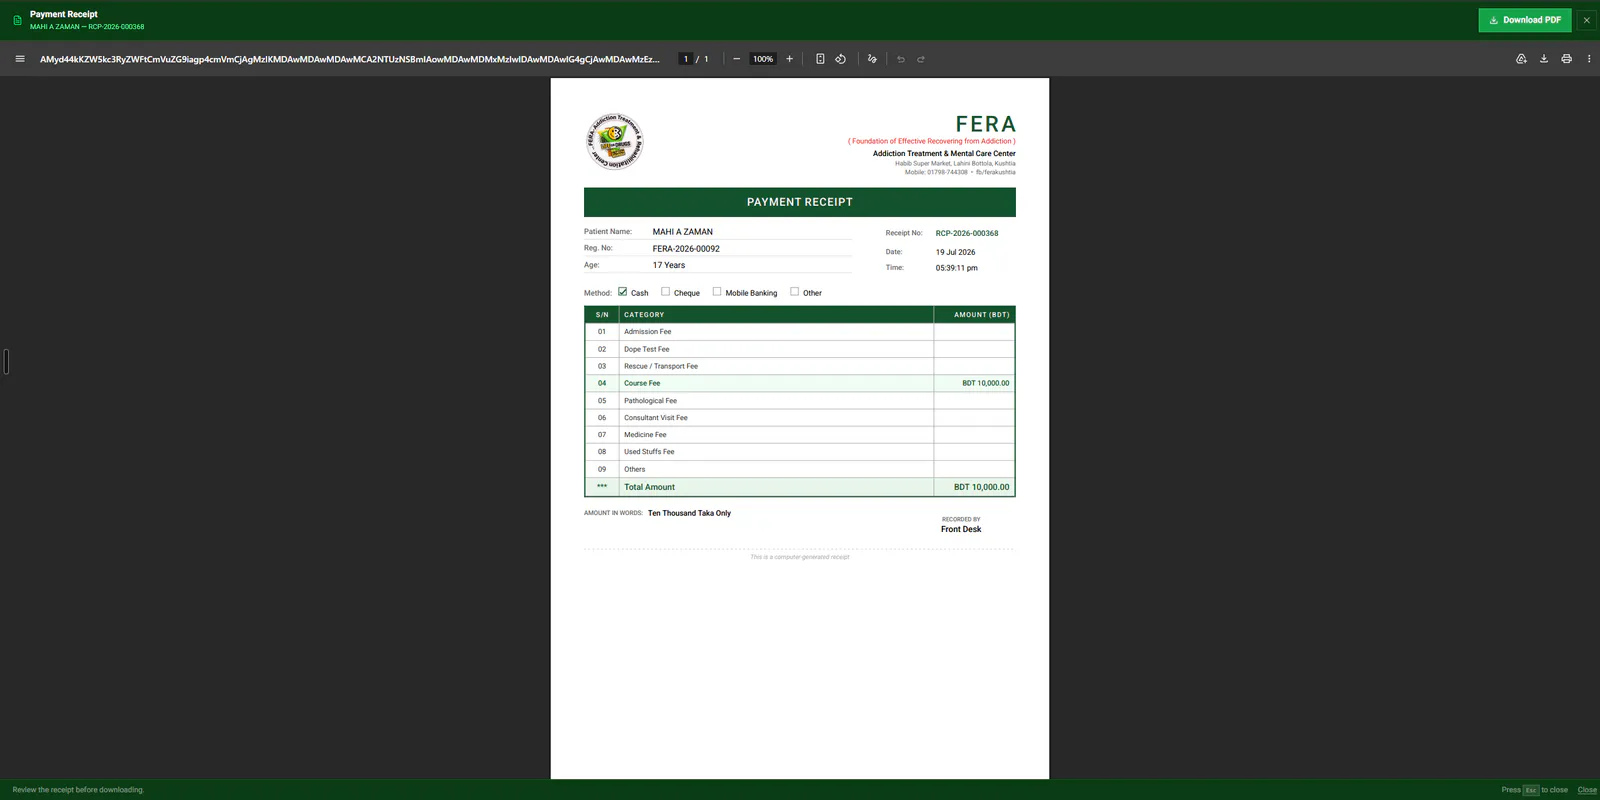Toggle the Mobile Banking checkbox
Viewport: 1600px width, 800px height.
click(717, 292)
